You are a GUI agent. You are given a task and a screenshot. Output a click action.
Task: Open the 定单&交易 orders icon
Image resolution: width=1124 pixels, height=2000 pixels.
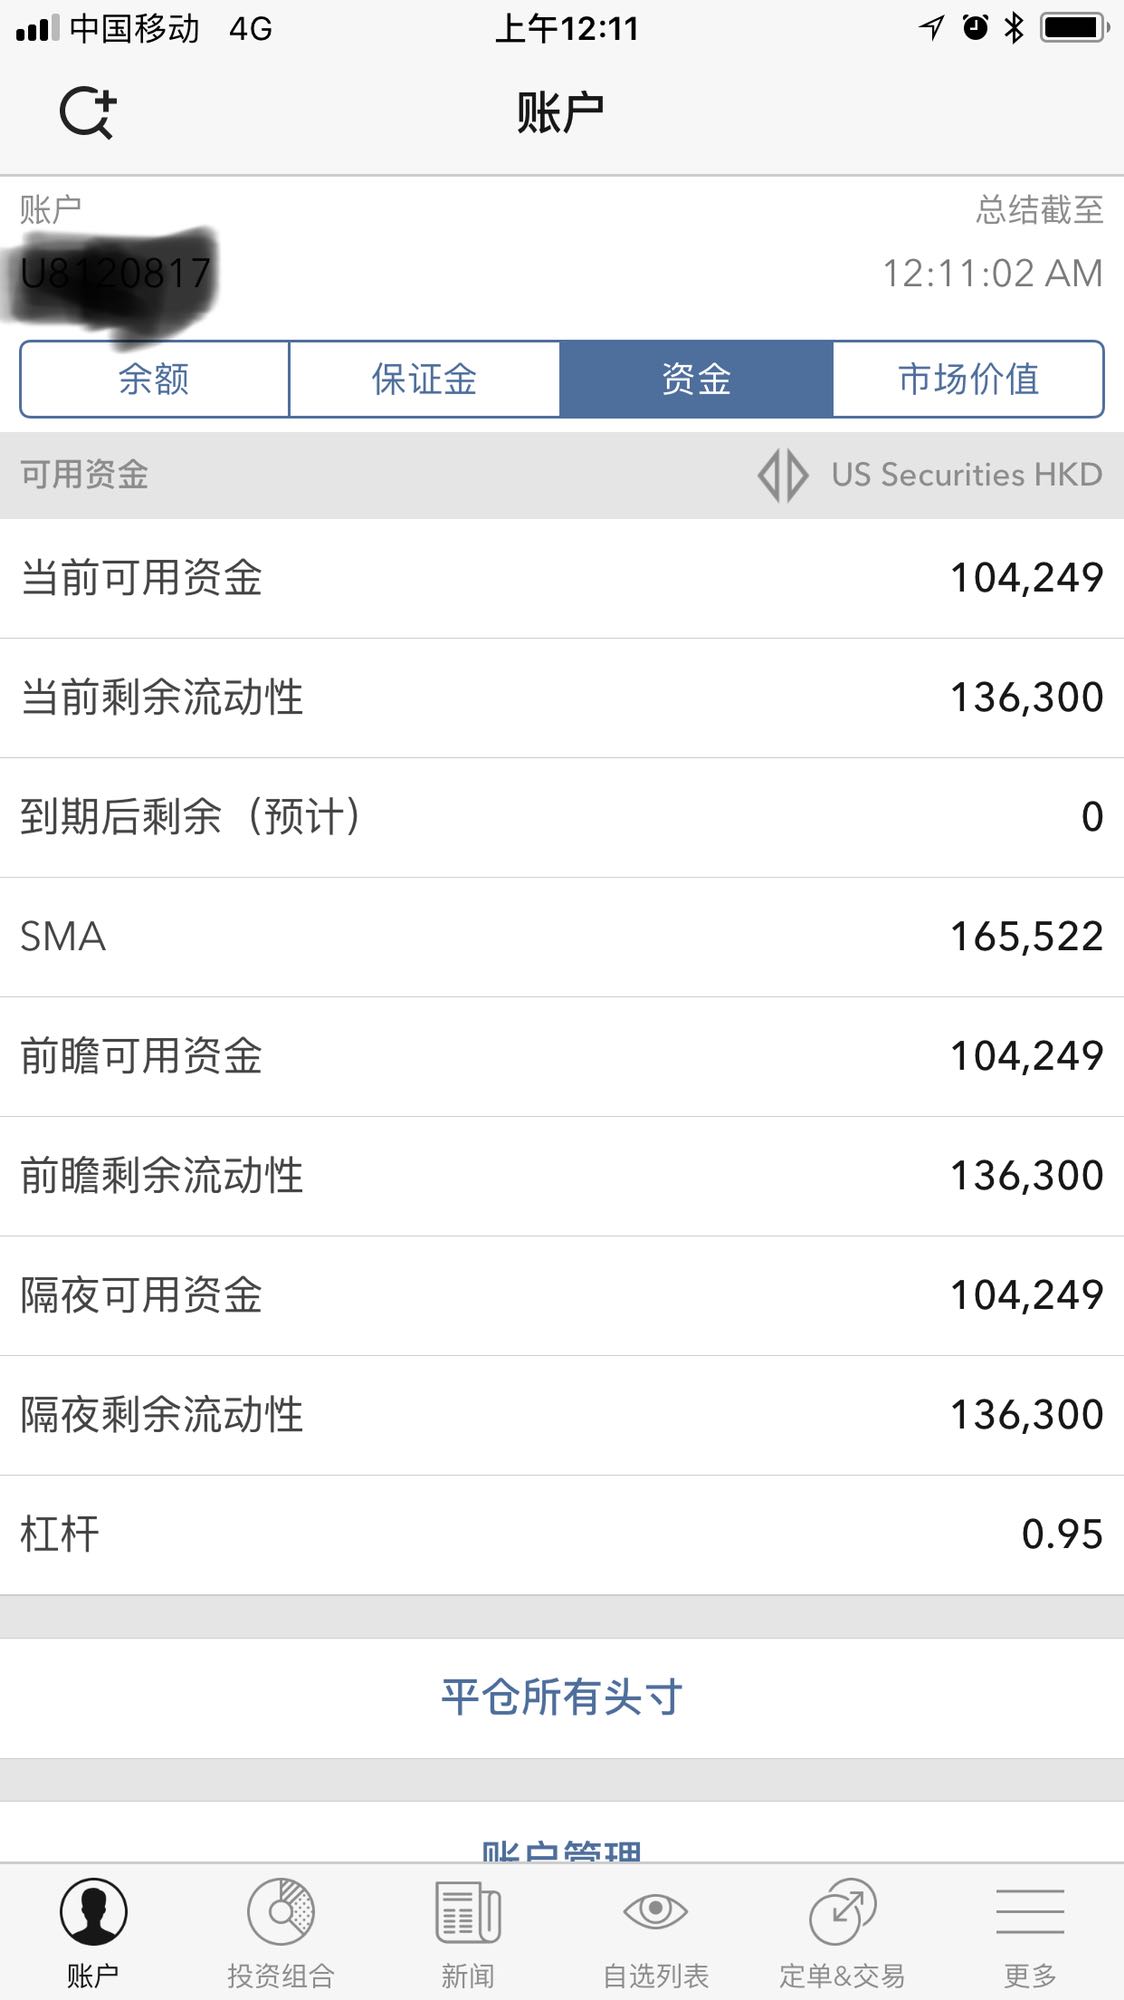coord(842,1912)
